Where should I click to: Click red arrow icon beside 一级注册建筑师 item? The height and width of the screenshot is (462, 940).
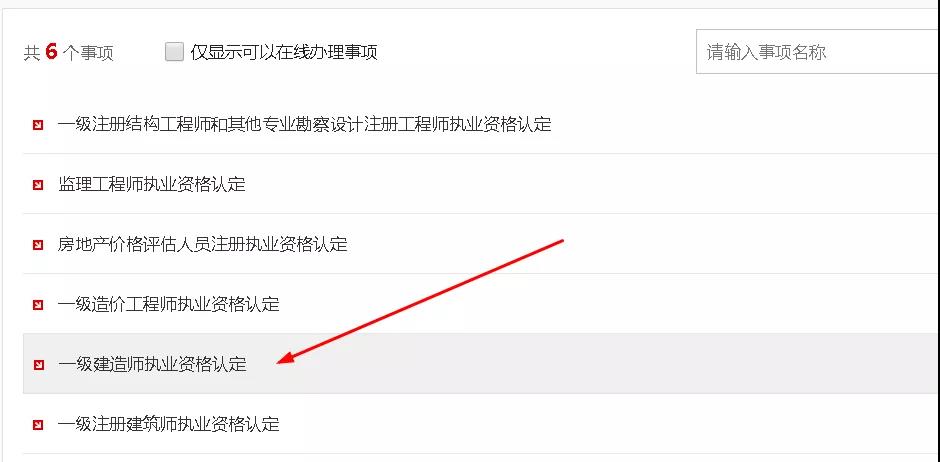38,425
